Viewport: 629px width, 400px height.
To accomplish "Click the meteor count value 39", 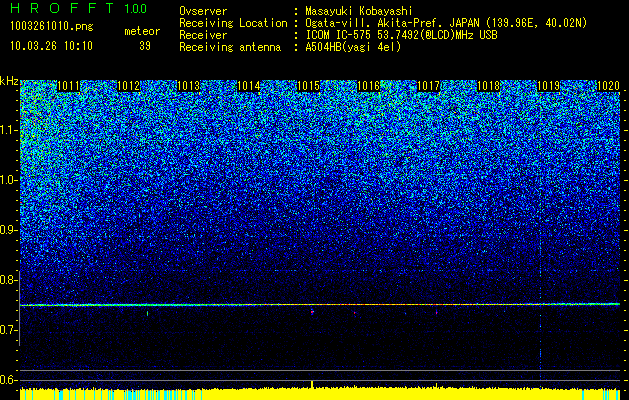I will pos(145,46).
